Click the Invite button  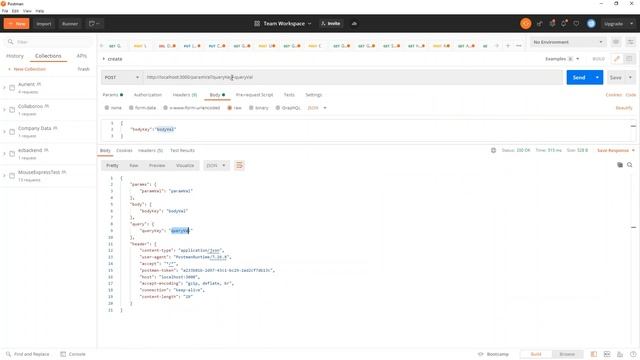click(331, 24)
